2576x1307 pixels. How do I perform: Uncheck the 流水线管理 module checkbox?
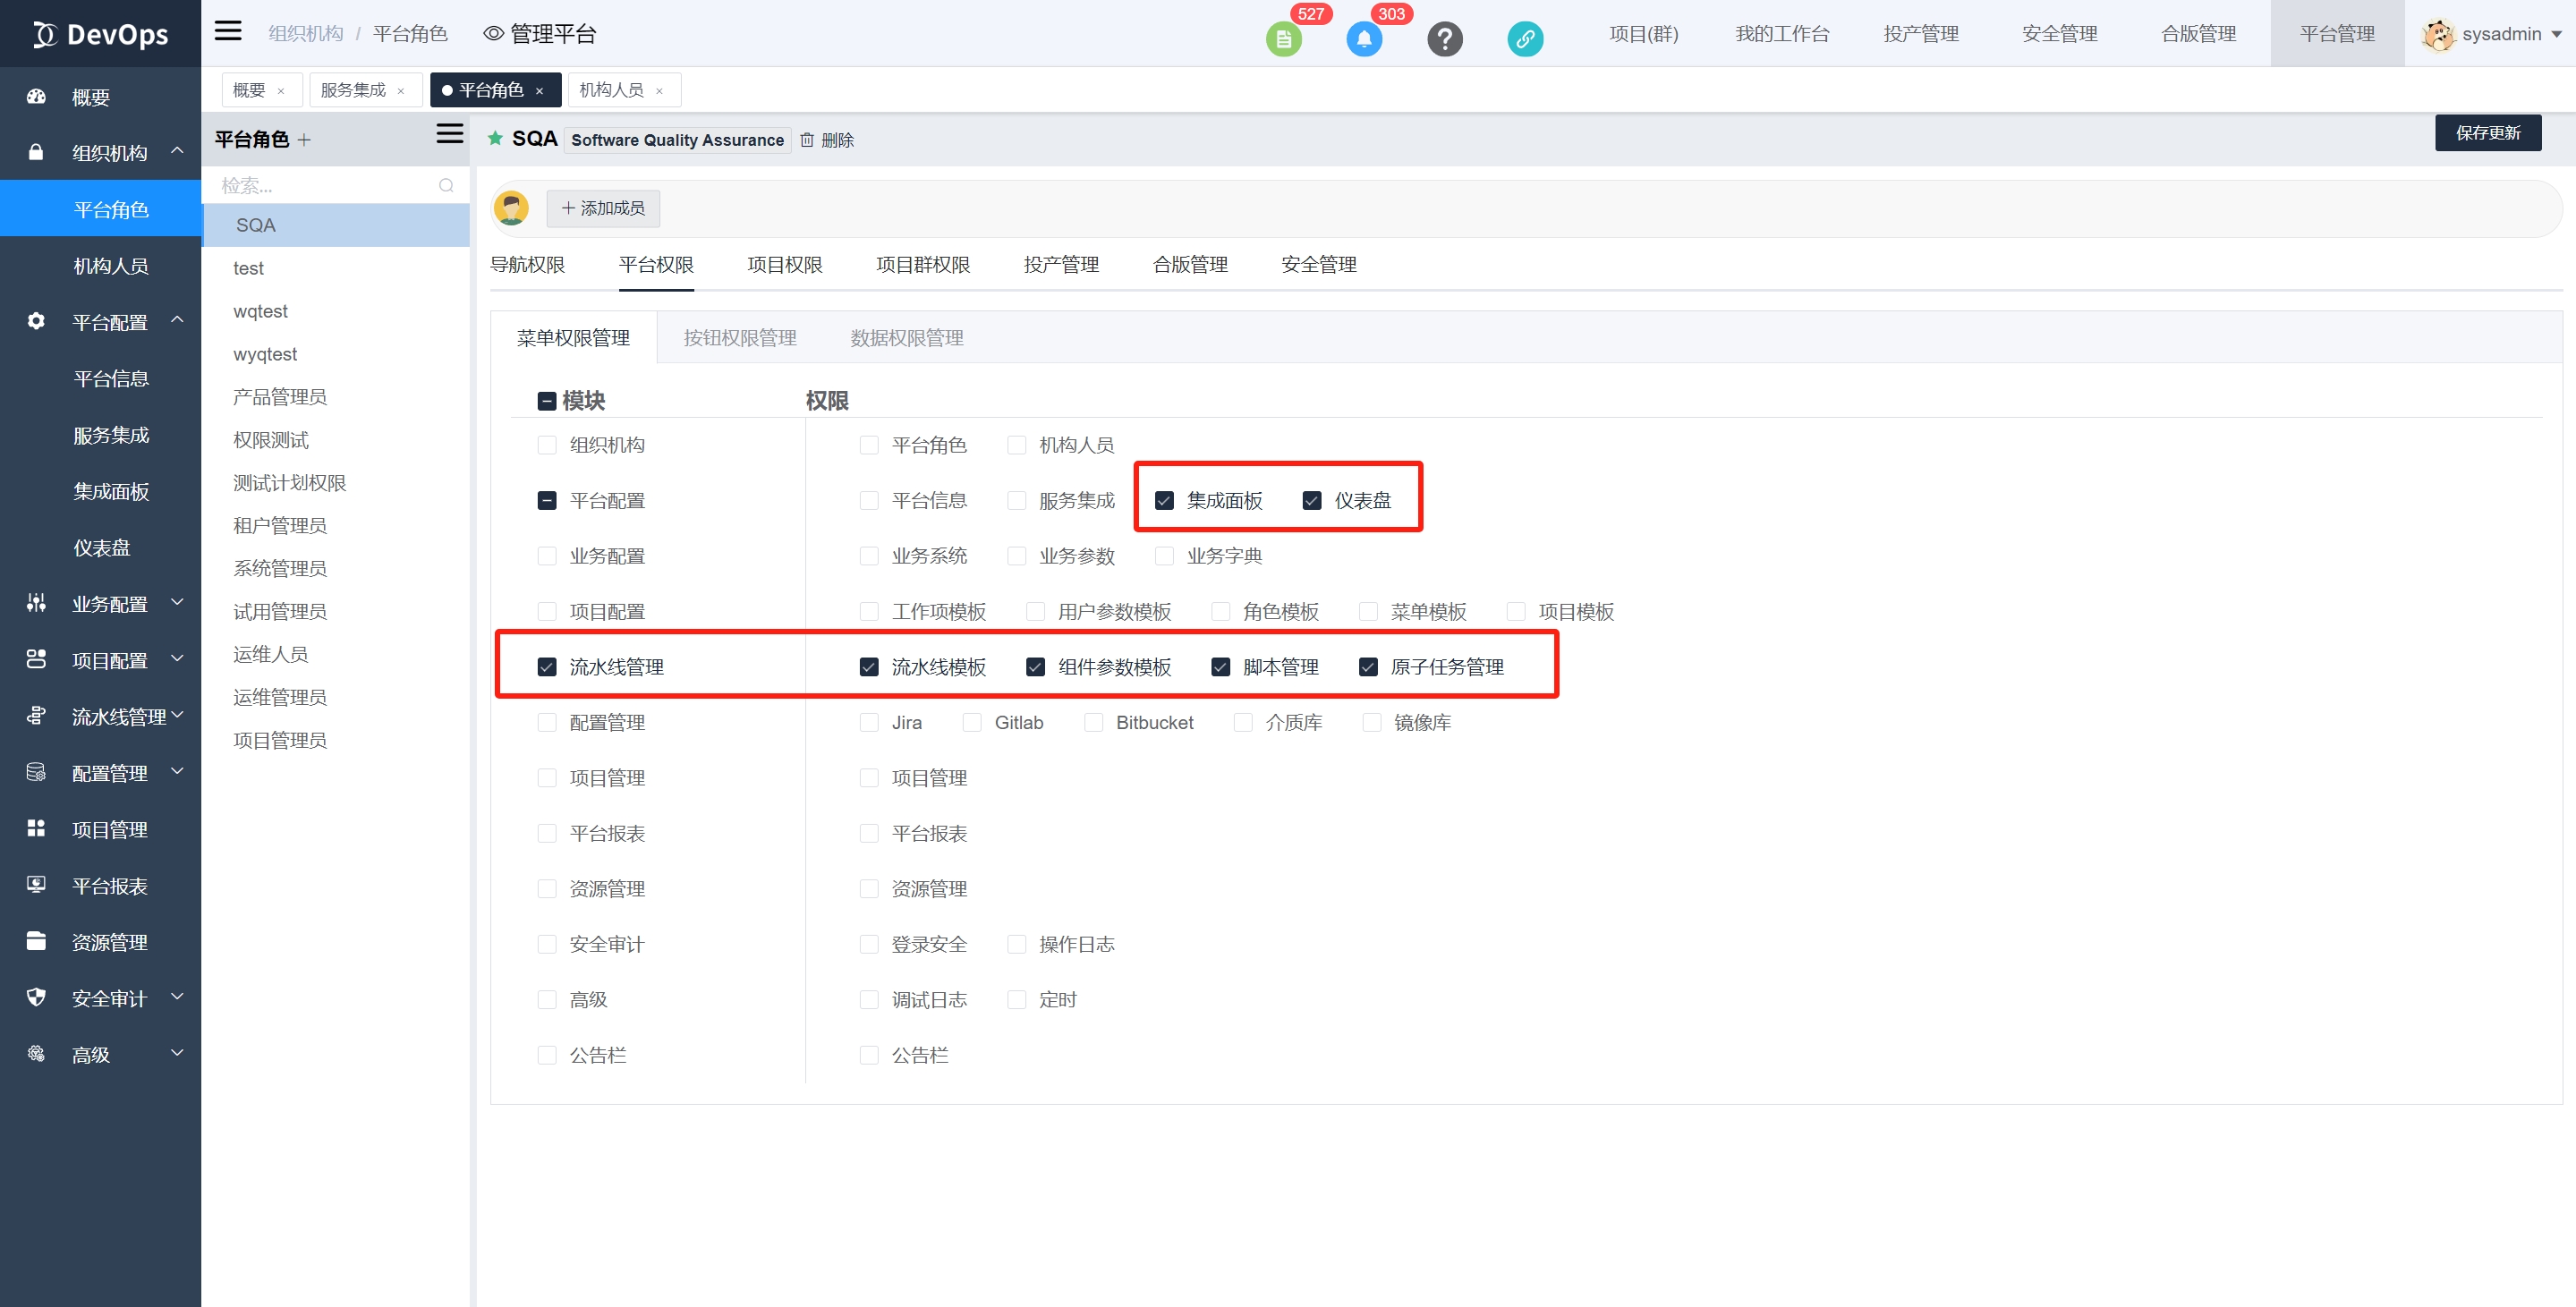[x=547, y=667]
